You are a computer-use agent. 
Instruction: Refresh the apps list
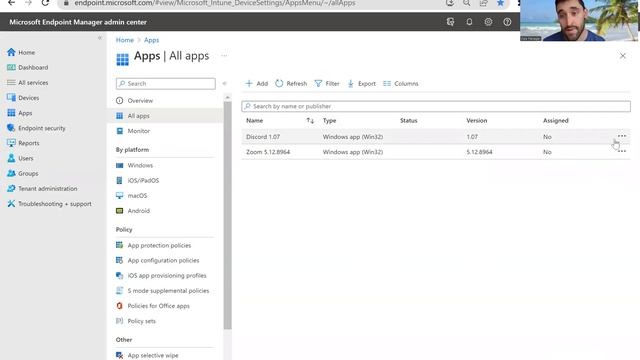point(291,83)
